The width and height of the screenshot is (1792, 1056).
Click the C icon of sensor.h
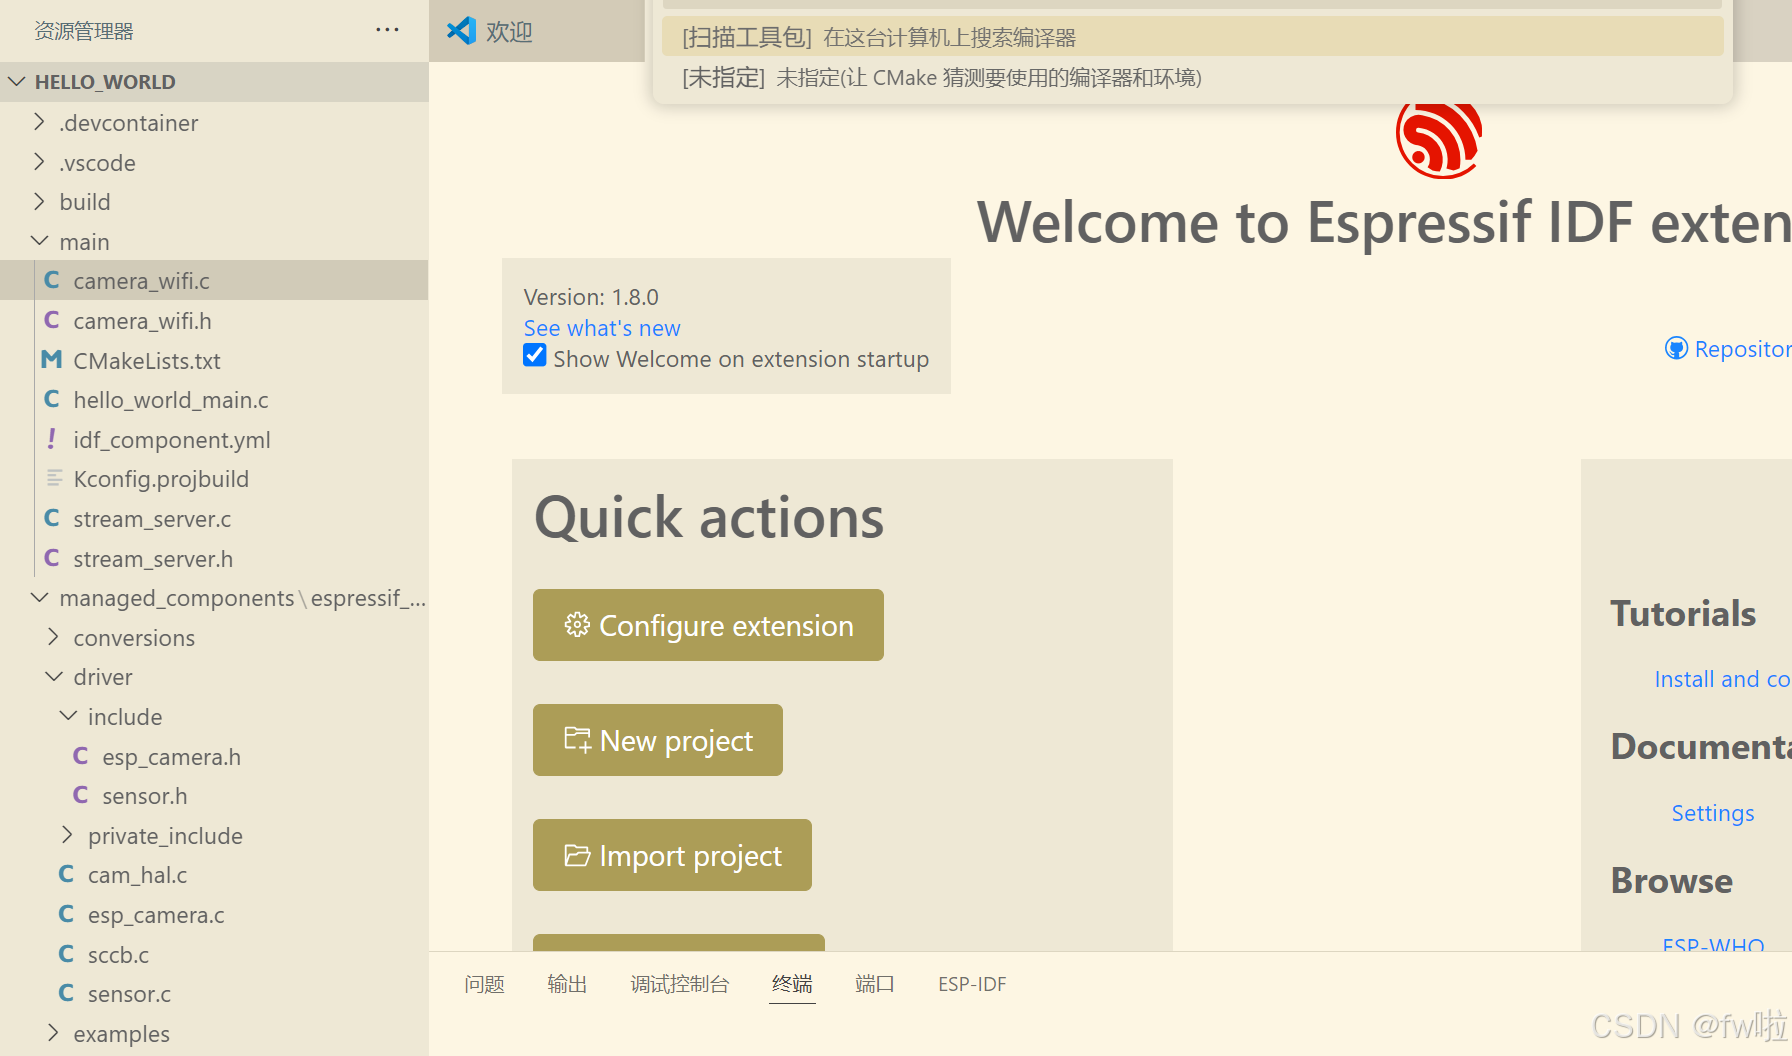[x=81, y=795]
